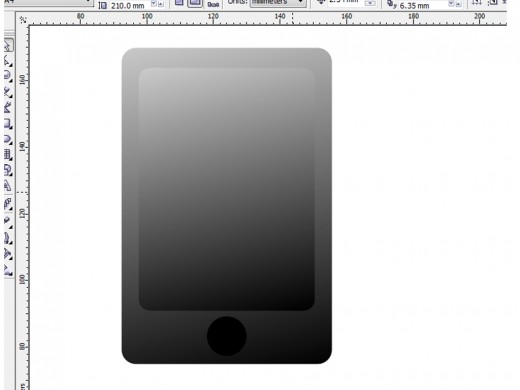The image size is (520, 390).
Task: Increase page height with stepper arrow
Action: point(161,4)
